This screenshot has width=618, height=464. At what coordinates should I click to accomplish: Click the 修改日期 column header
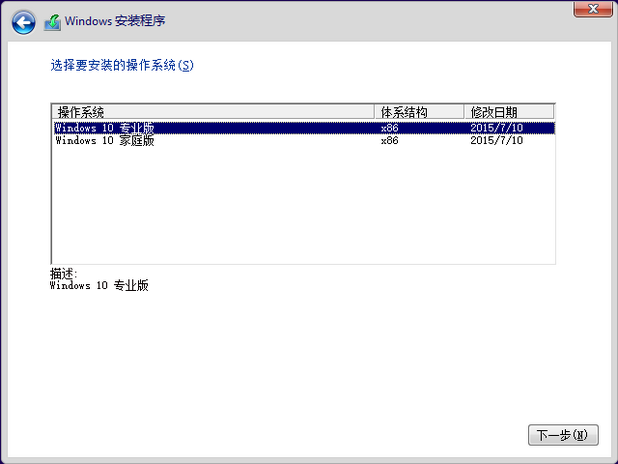(509, 112)
